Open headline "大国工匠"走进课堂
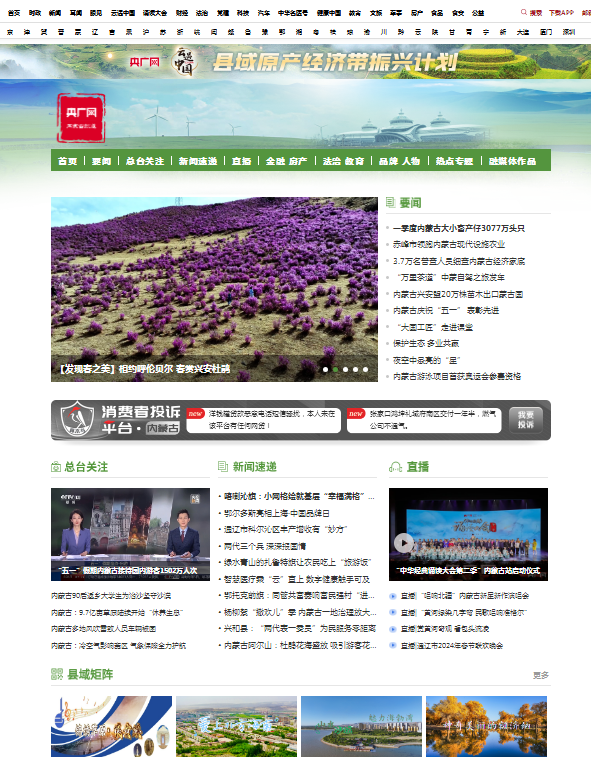The height and width of the screenshot is (763, 591). coord(435,327)
